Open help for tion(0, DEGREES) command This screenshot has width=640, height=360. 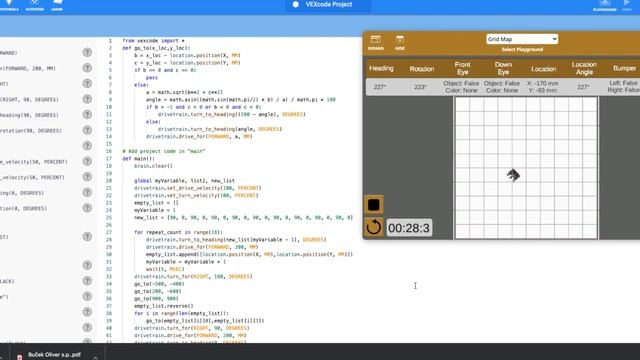click(87, 208)
